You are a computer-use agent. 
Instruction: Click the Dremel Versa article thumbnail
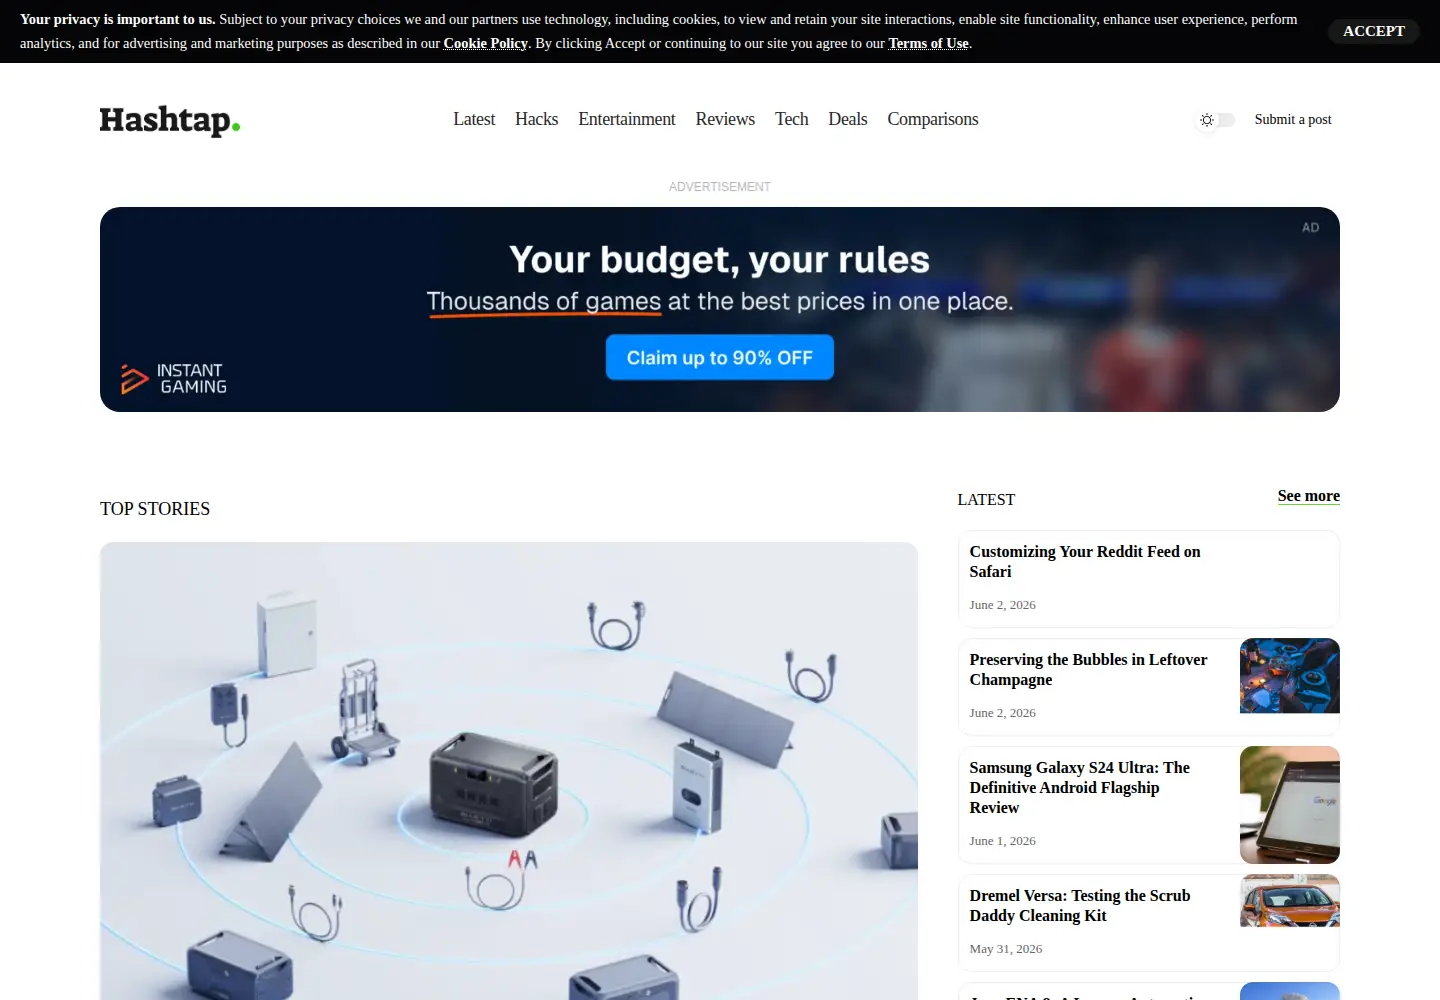(x=1290, y=901)
